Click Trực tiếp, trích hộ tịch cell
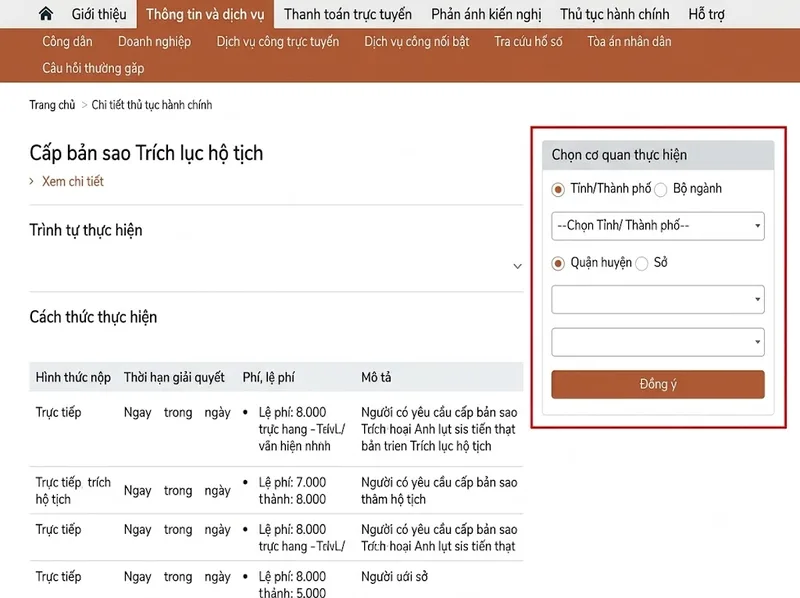The height and width of the screenshot is (598, 800). click(x=73, y=490)
